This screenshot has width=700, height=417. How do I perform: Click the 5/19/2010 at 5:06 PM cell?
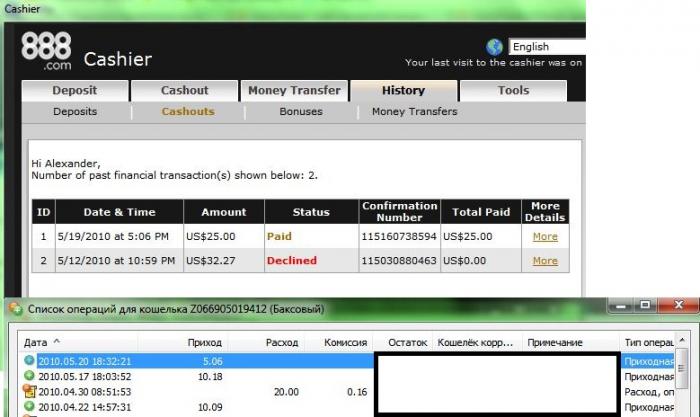click(x=119, y=237)
